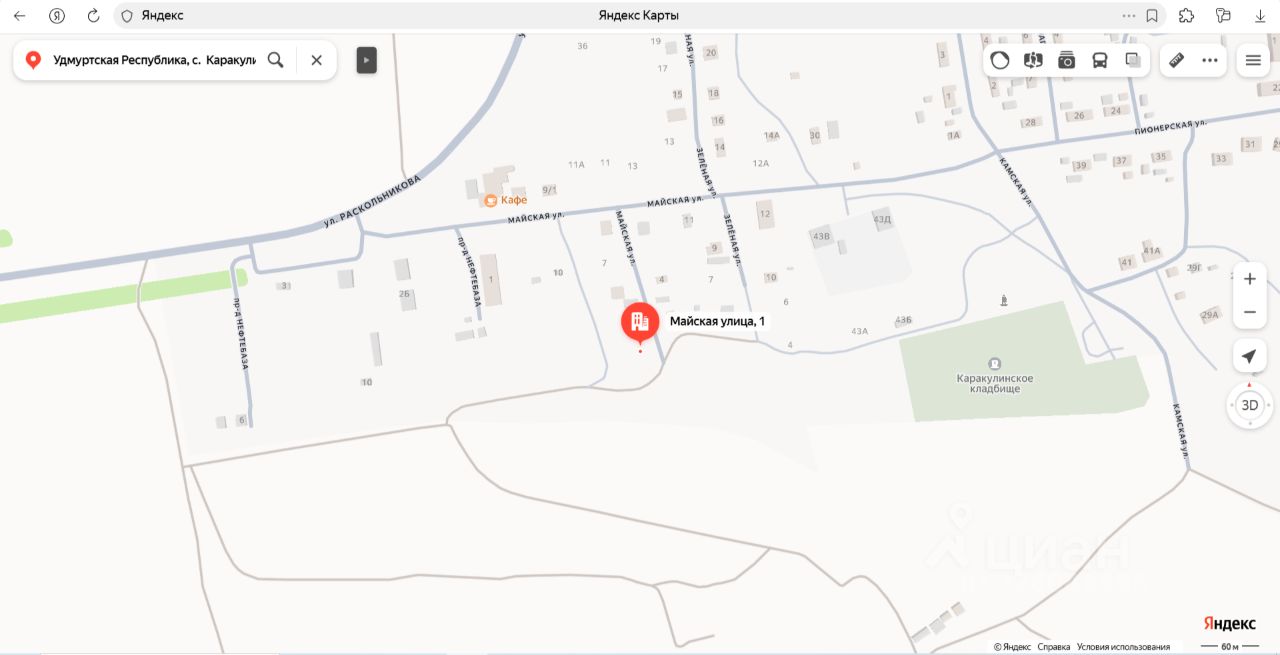This screenshot has width=1280, height=655.
Task: Click the address search input field
Action: pos(154,60)
